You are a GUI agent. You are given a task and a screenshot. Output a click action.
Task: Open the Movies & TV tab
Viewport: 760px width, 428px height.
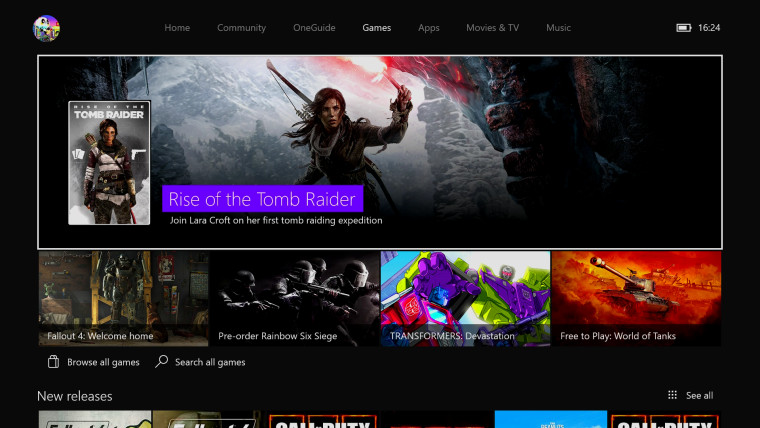point(492,28)
